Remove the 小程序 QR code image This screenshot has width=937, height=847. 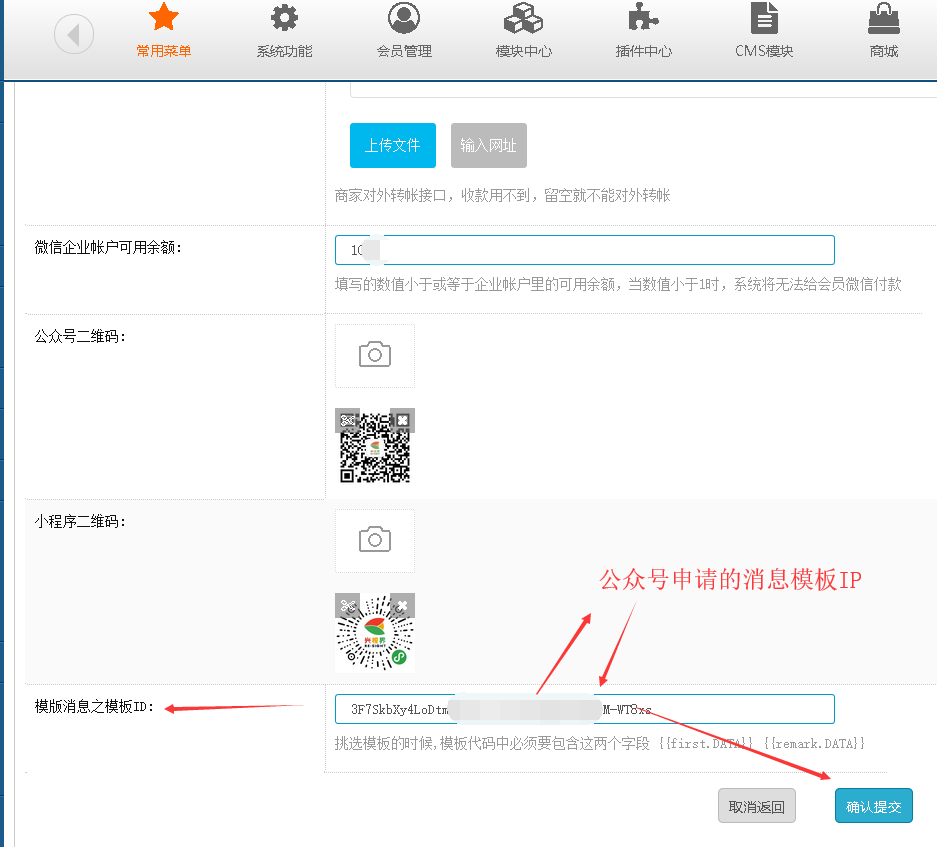402,605
